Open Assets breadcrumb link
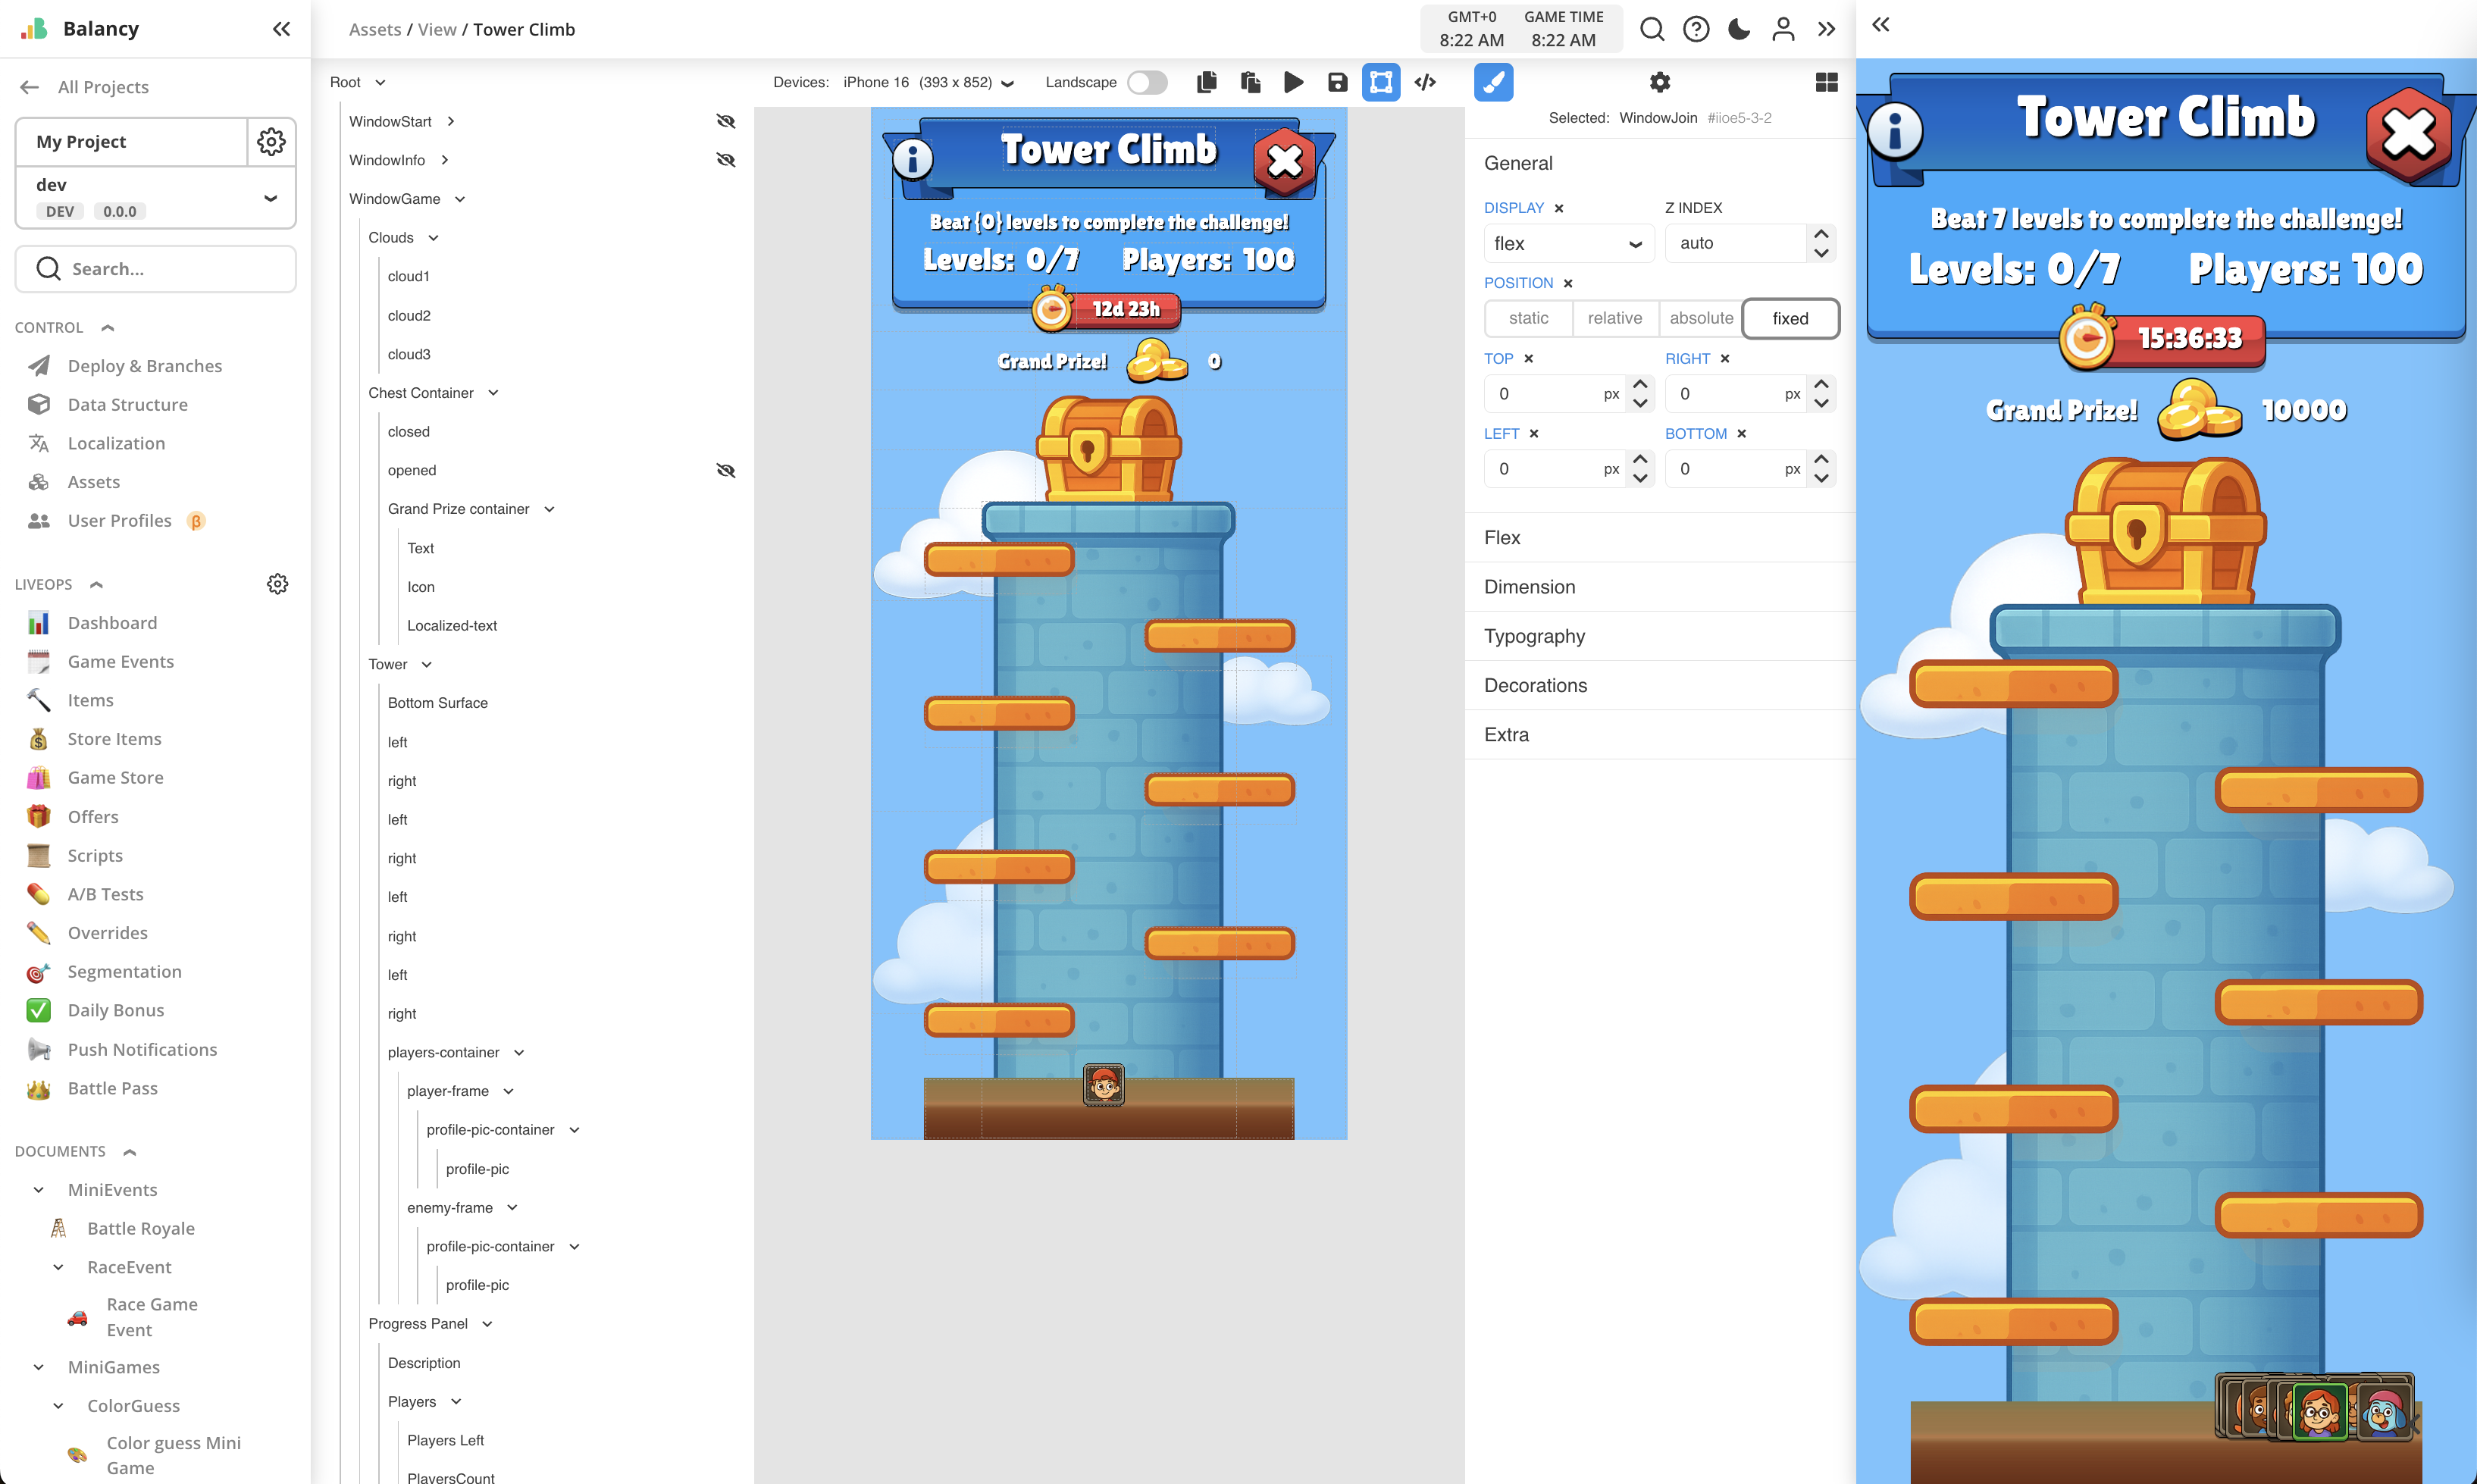 [374, 29]
